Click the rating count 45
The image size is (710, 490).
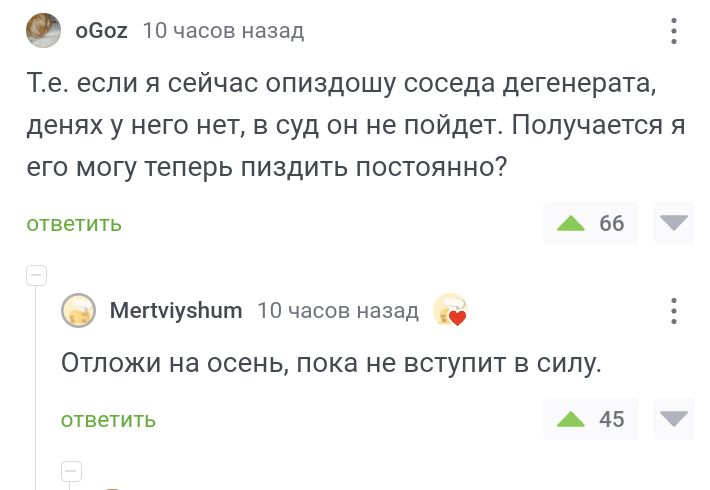[611, 419]
